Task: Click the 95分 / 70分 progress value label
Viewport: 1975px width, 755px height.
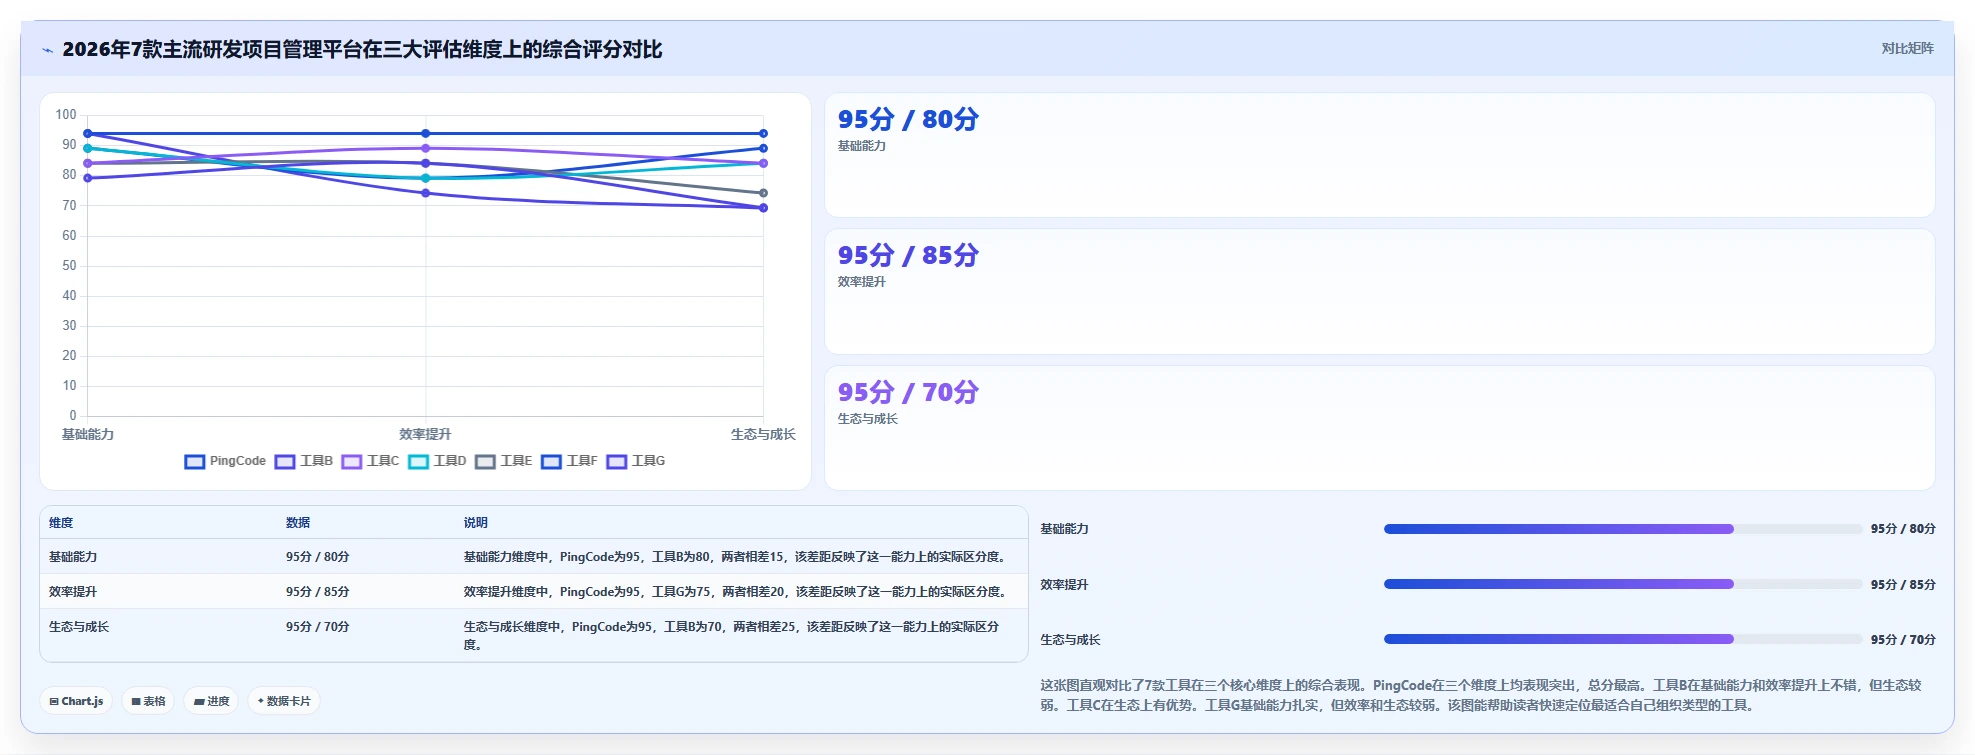Action: [x=1903, y=640]
